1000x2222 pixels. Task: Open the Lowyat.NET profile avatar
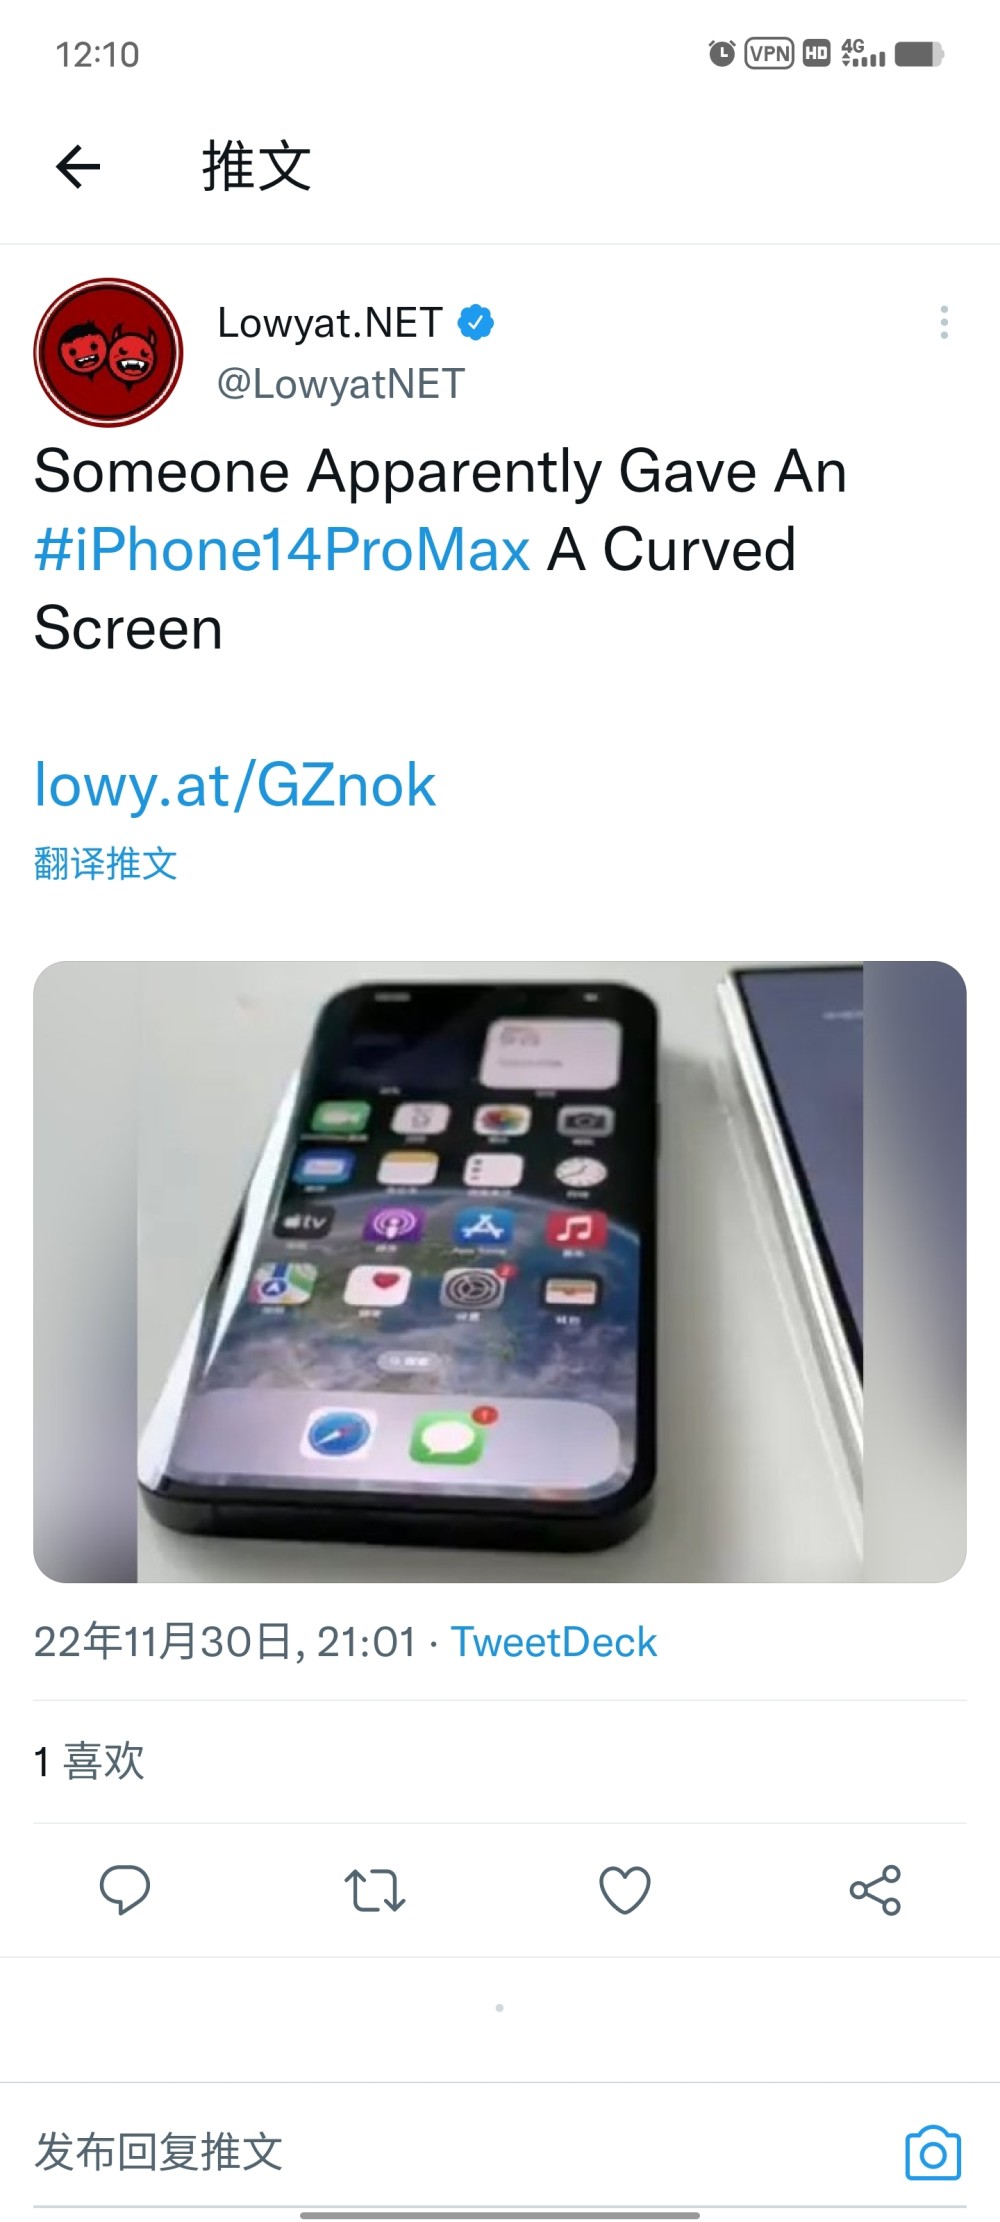pyautogui.click(x=108, y=352)
